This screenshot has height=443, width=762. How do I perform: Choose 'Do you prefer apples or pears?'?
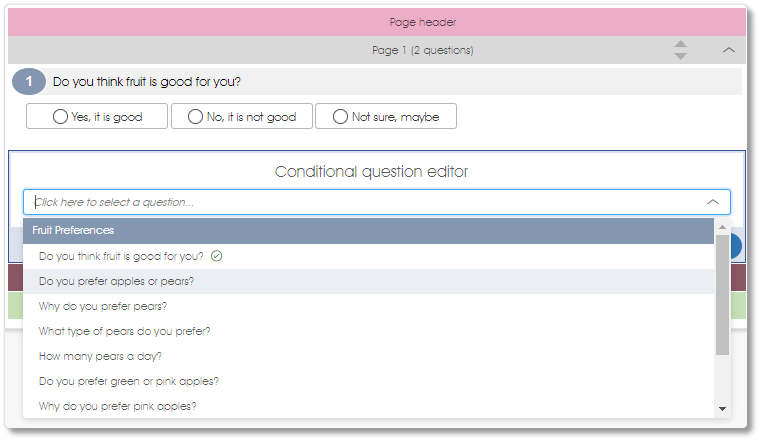368,281
